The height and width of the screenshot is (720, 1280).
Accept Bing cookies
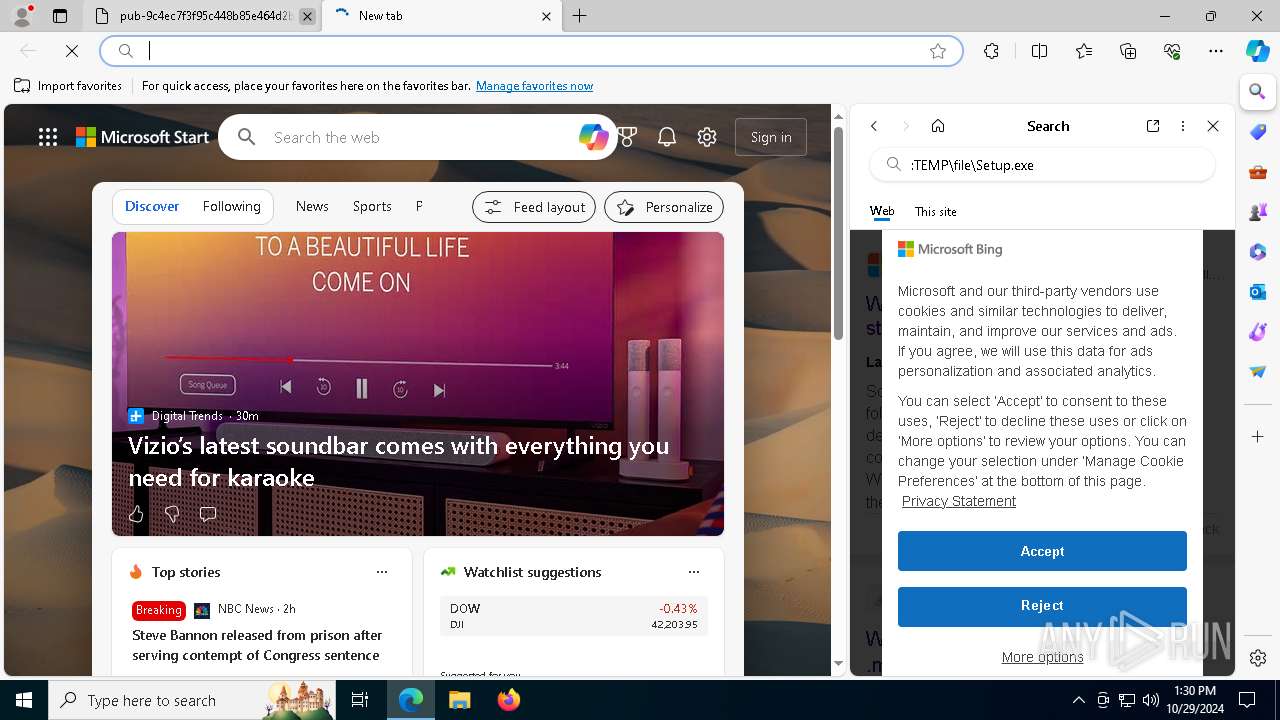[x=1042, y=551]
